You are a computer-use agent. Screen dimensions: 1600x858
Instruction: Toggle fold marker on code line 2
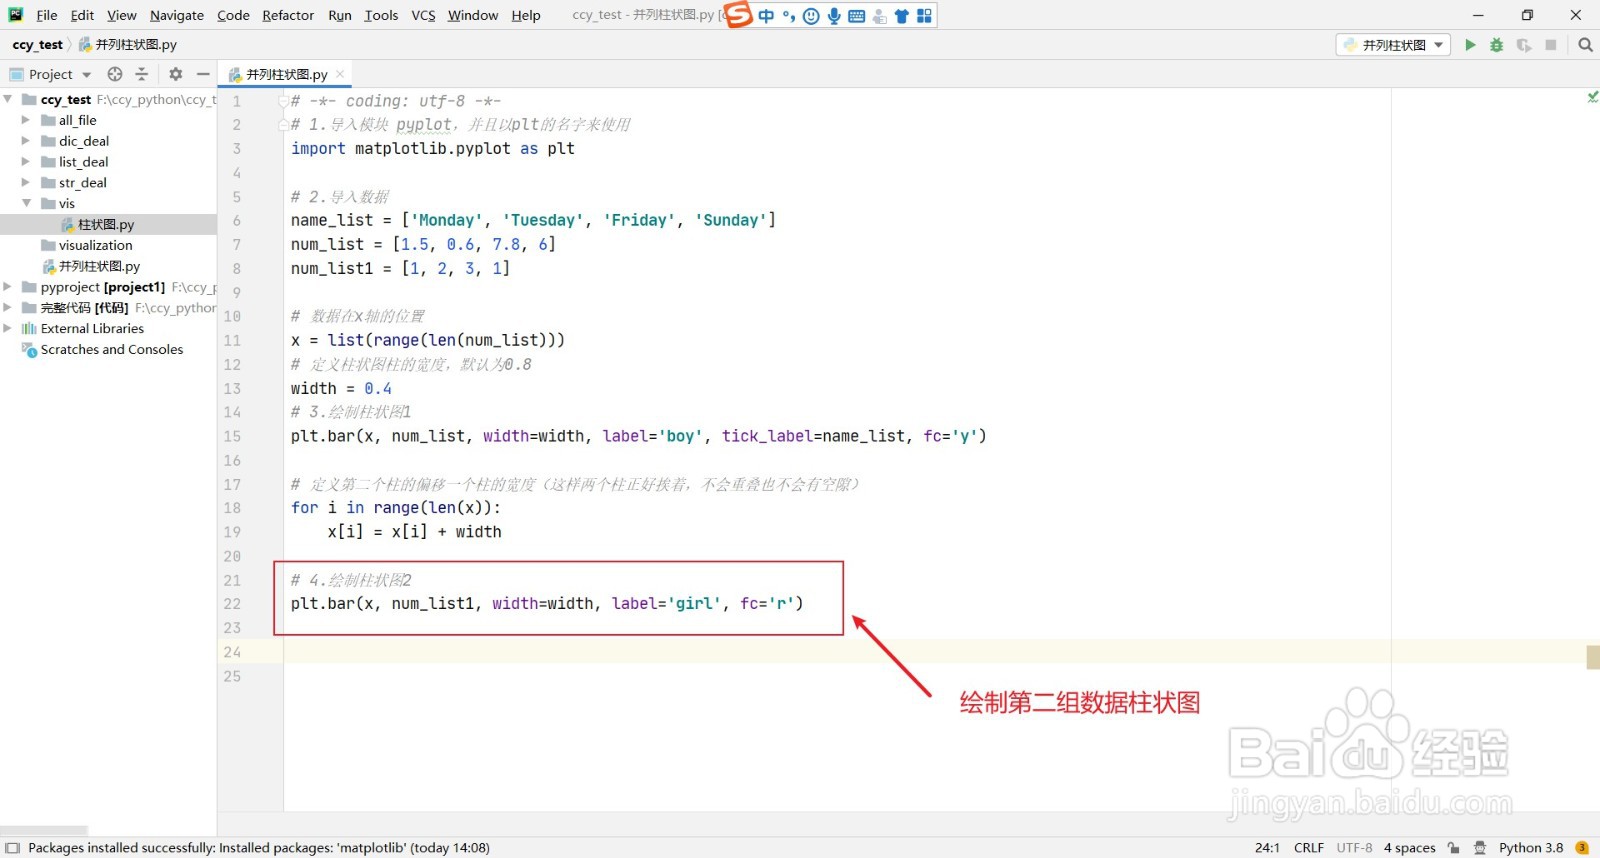(x=284, y=125)
